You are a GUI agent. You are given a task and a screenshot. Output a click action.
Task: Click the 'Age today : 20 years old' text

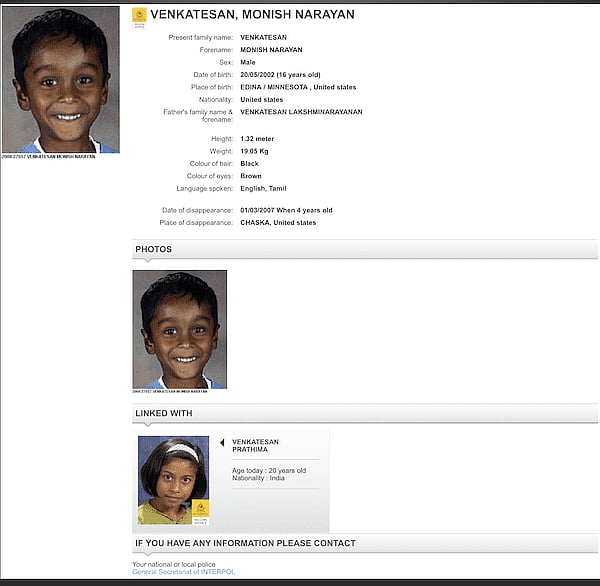tap(269, 470)
